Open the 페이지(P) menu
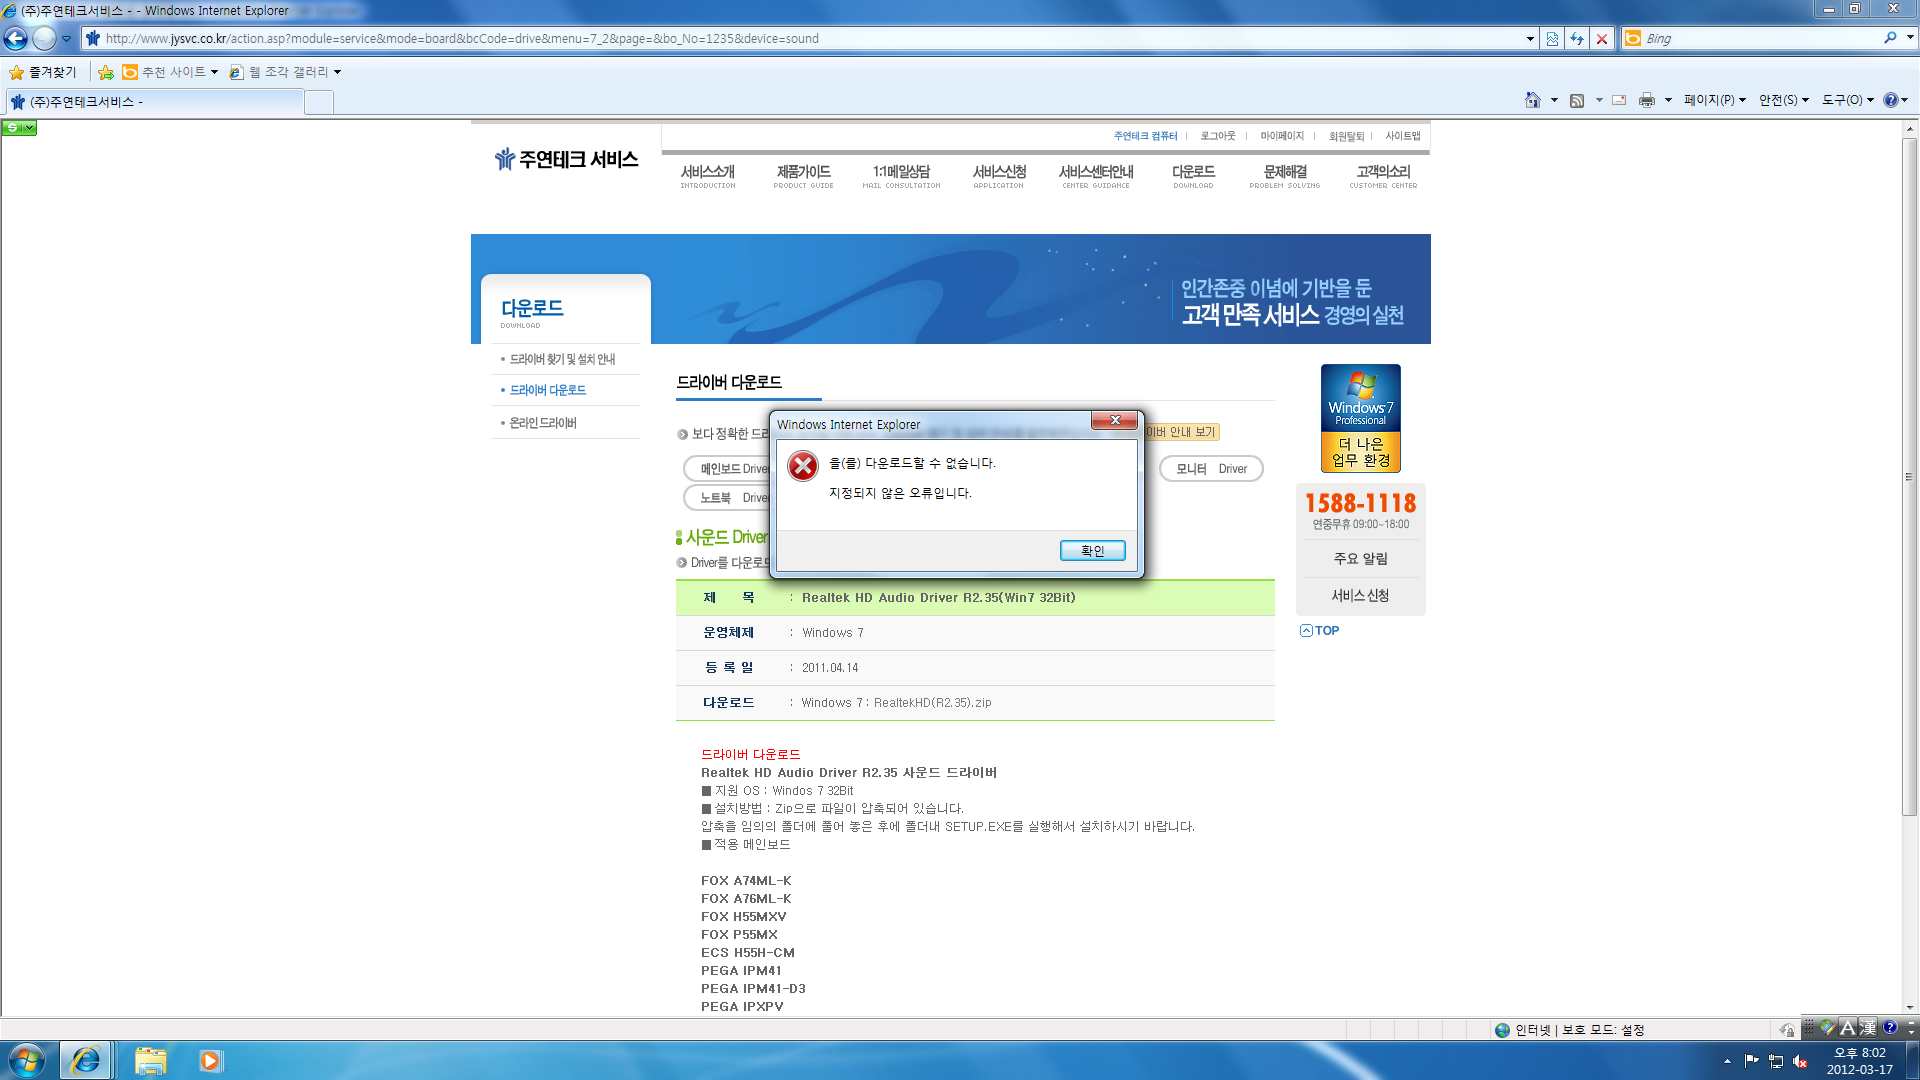Viewport: 1920px width, 1080px height. click(1714, 100)
